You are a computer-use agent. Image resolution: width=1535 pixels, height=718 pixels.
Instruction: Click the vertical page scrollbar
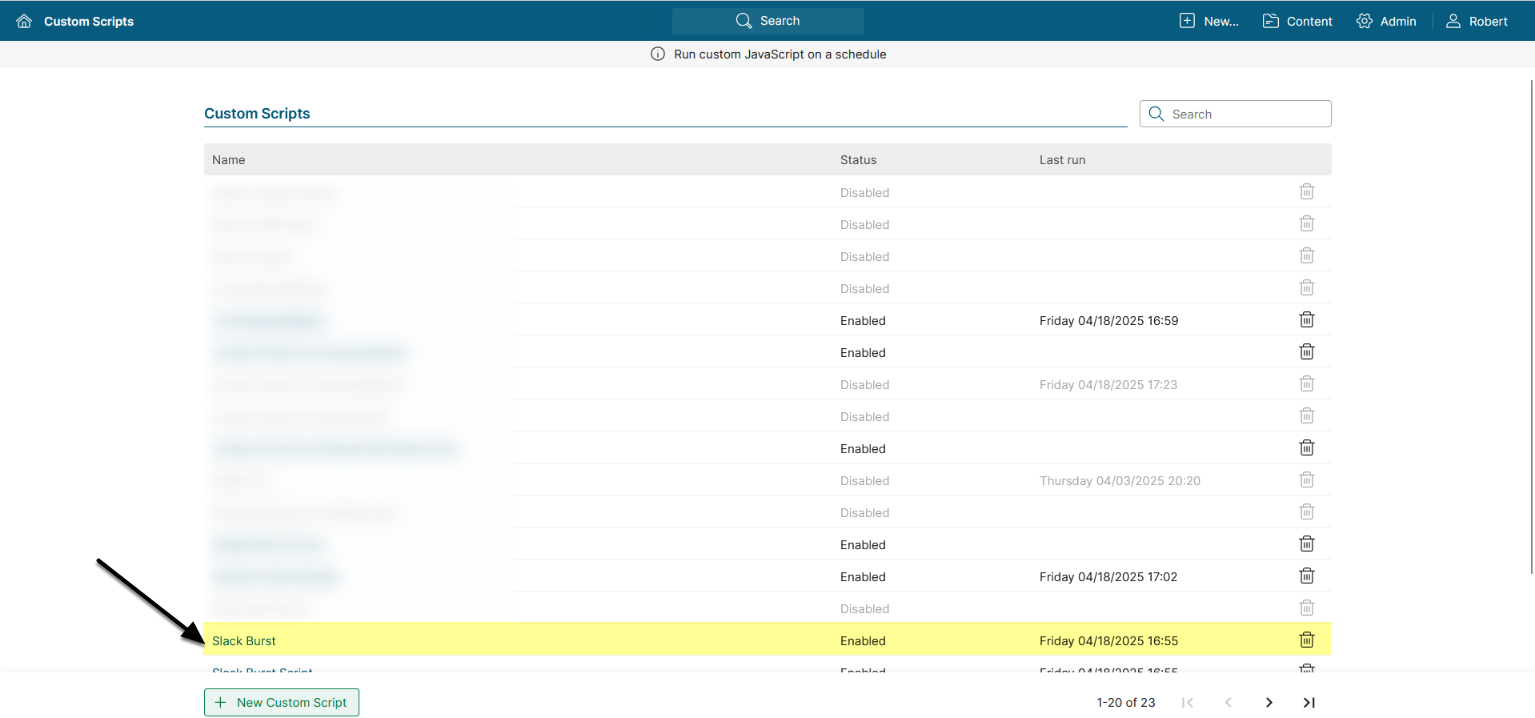[x=1530, y=300]
